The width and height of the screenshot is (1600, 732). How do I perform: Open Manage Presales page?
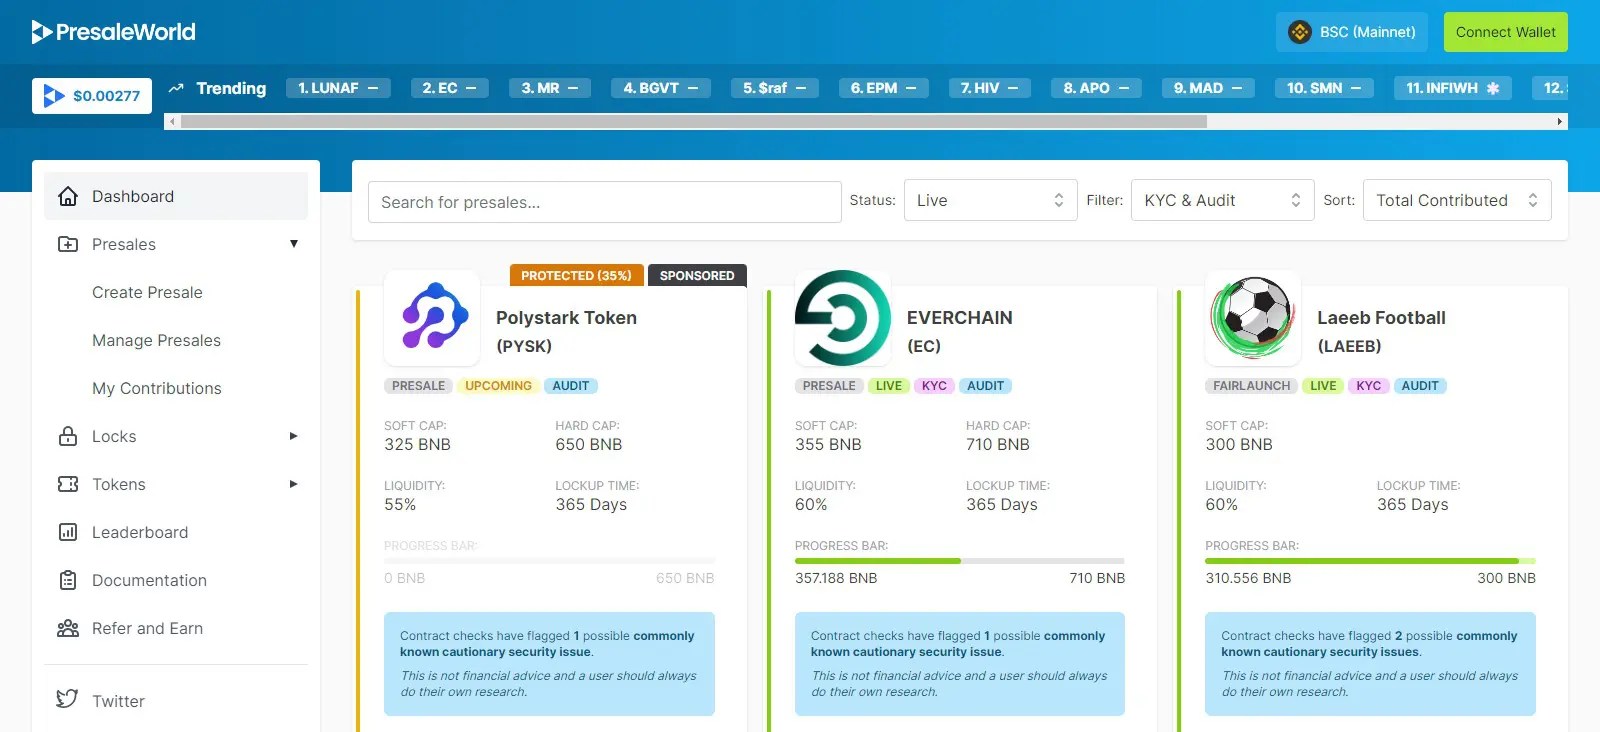pyautogui.click(x=156, y=340)
